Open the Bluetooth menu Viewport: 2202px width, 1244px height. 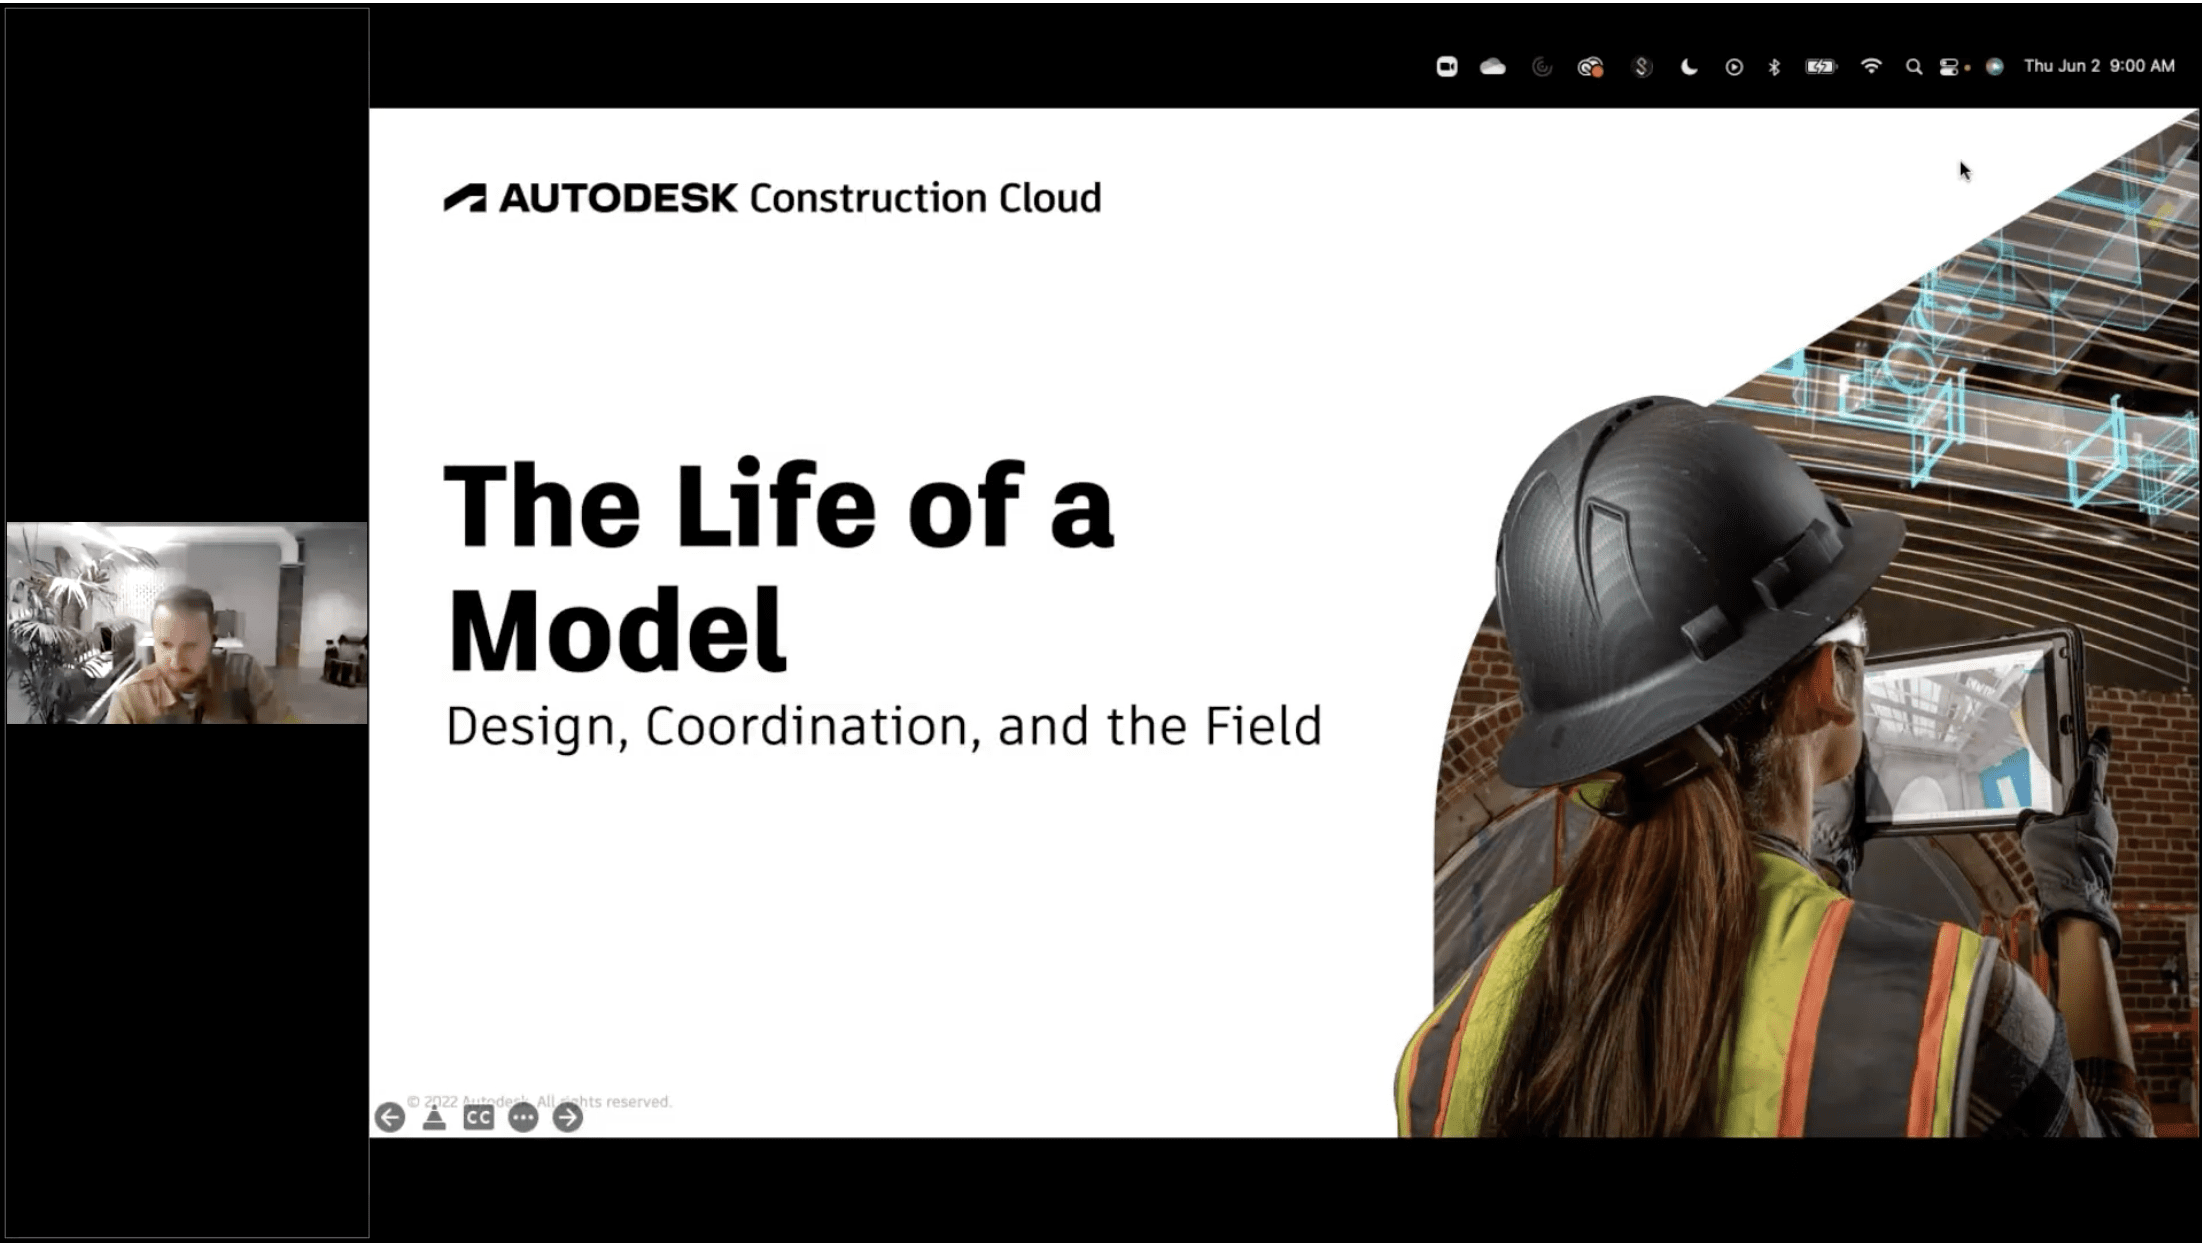point(1774,67)
